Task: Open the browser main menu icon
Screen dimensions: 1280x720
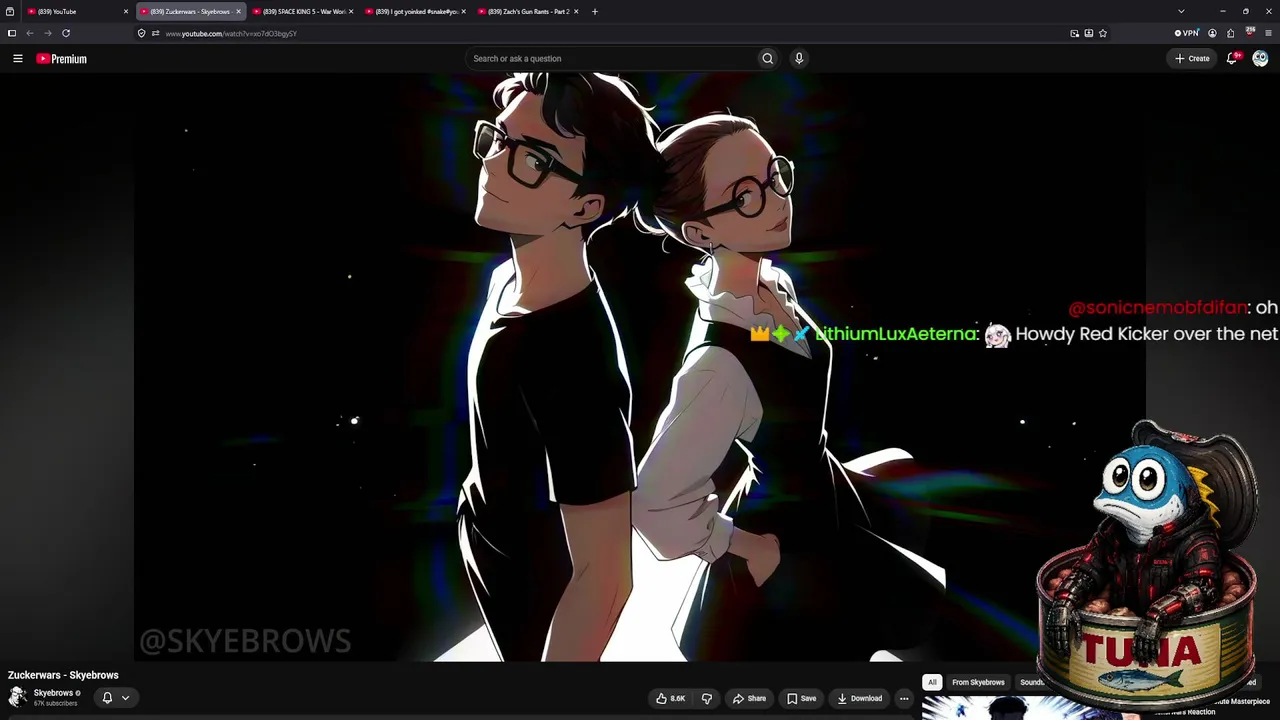Action: tap(1268, 33)
